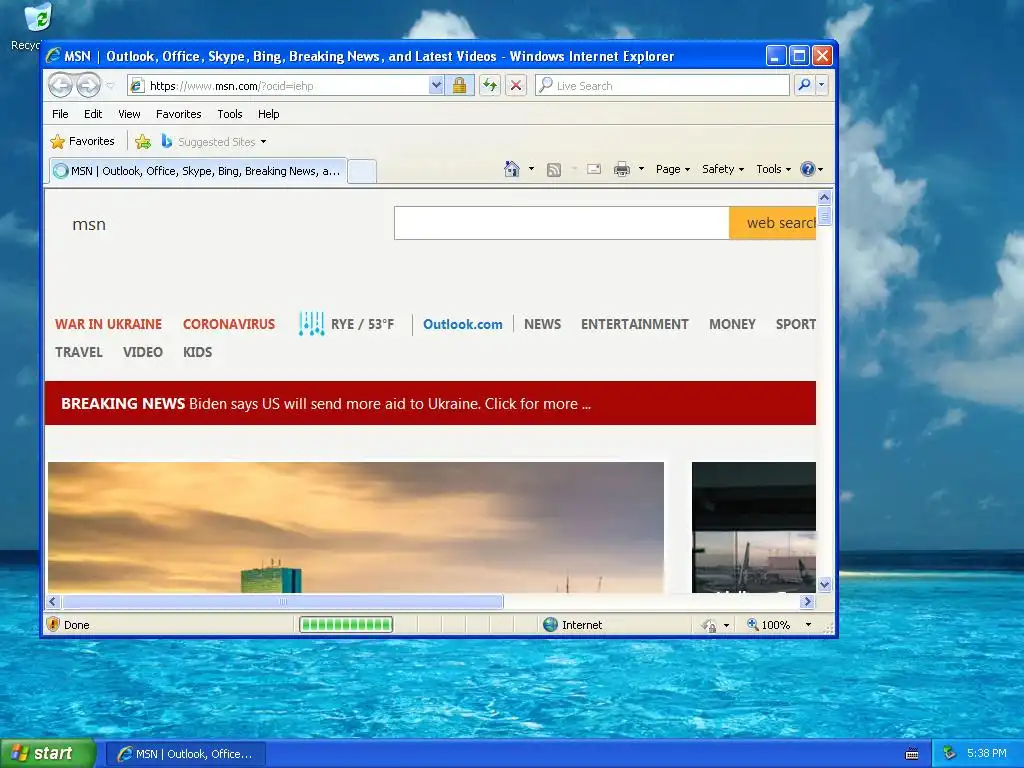The width and height of the screenshot is (1024, 768).
Task: Open RYE / 53°F weather link
Action: tap(362, 324)
